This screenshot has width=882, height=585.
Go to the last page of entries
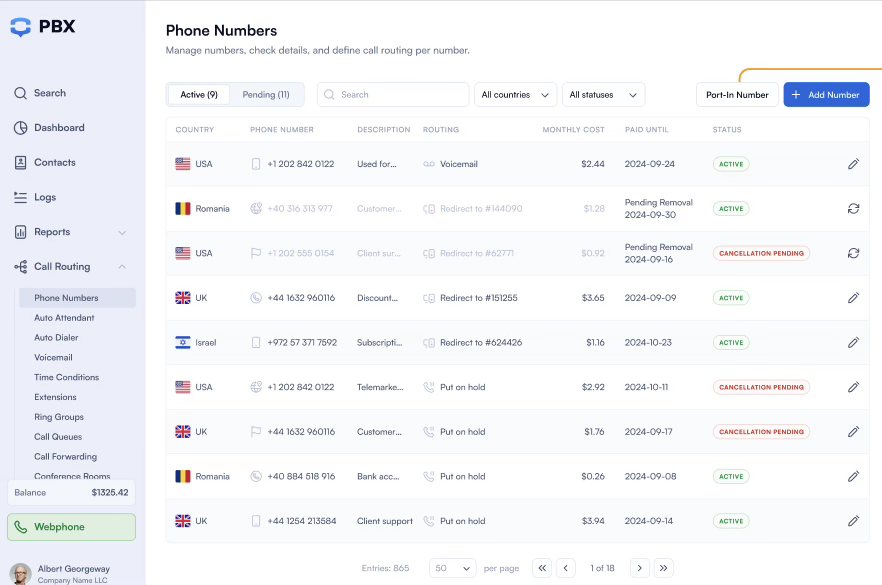663,568
